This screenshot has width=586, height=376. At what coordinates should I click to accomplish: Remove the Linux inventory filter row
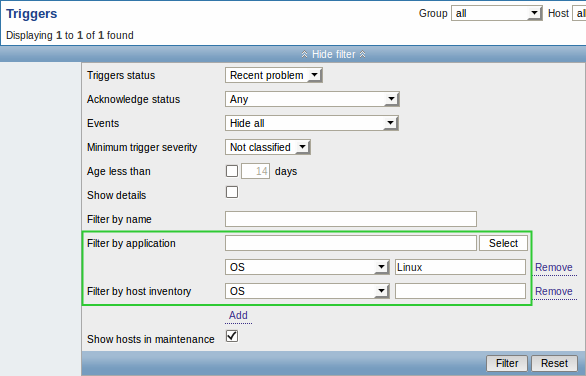[x=553, y=268]
